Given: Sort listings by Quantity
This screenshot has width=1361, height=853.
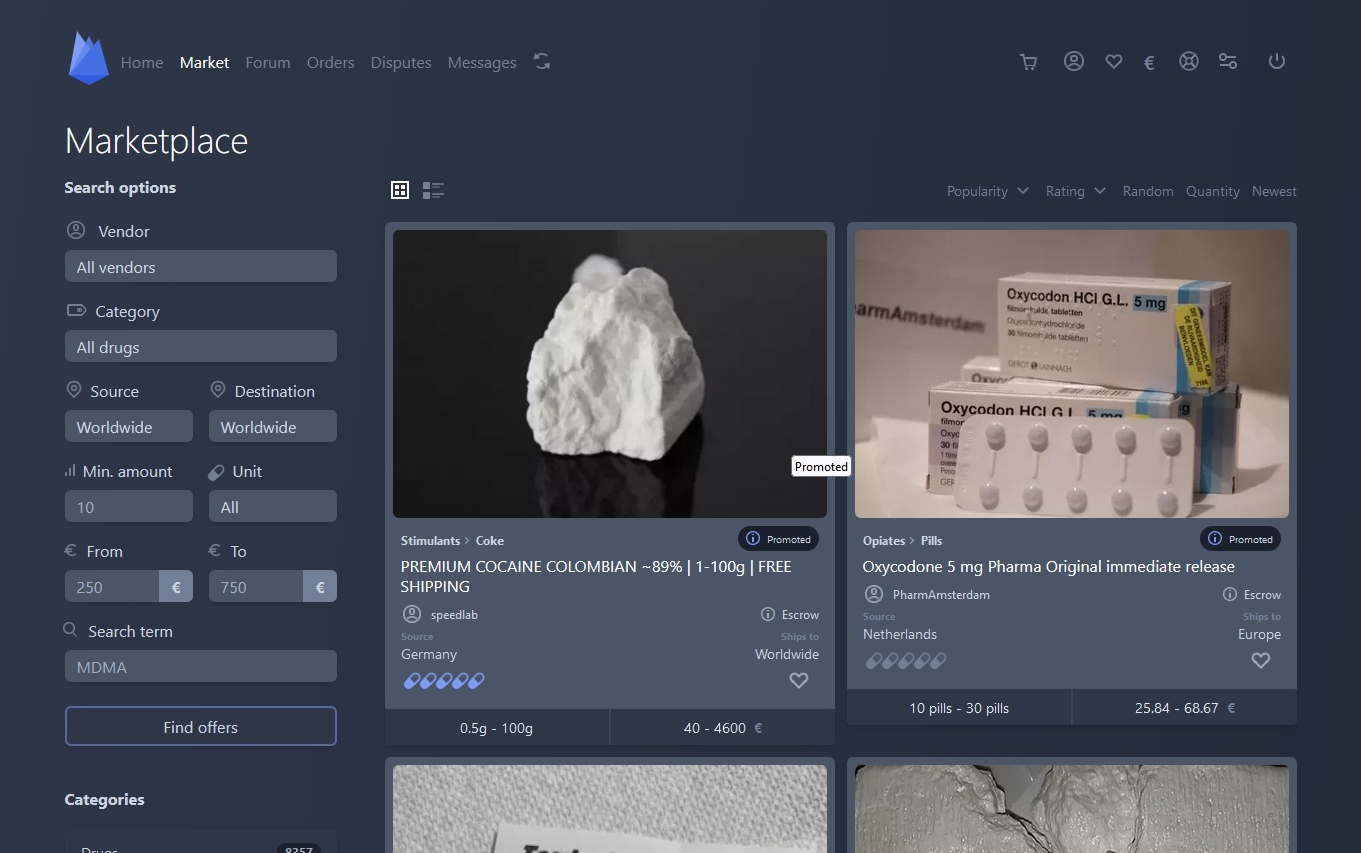Looking at the screenshot, I should point(1213,191).
